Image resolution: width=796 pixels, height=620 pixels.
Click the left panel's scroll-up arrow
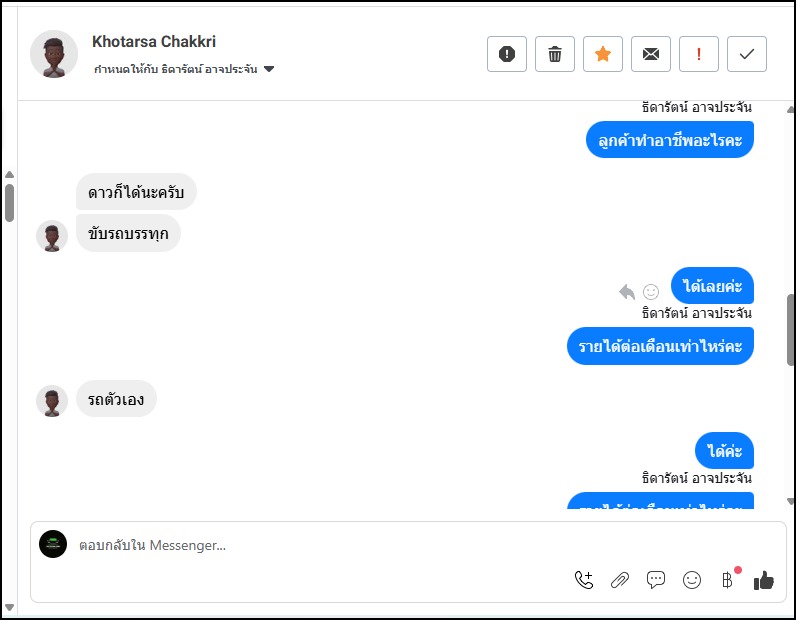(9, 175)
